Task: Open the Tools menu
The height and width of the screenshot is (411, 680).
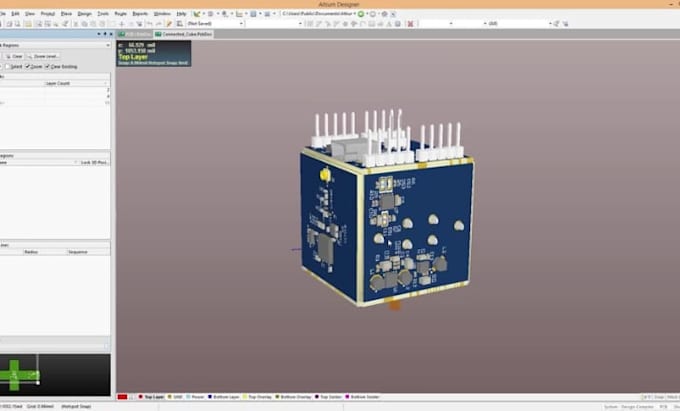Action: [x=103, y=14]
